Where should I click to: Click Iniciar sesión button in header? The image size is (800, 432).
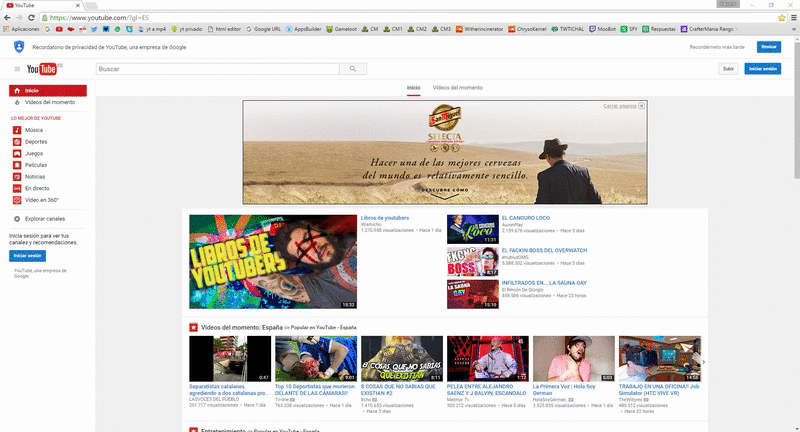click(x=762, y=69)
